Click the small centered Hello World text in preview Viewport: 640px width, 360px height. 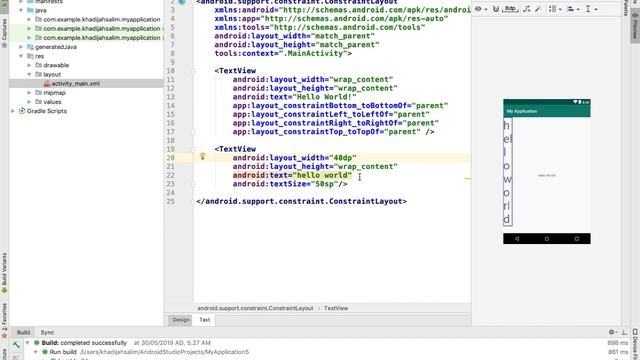[x=547, y=176]
